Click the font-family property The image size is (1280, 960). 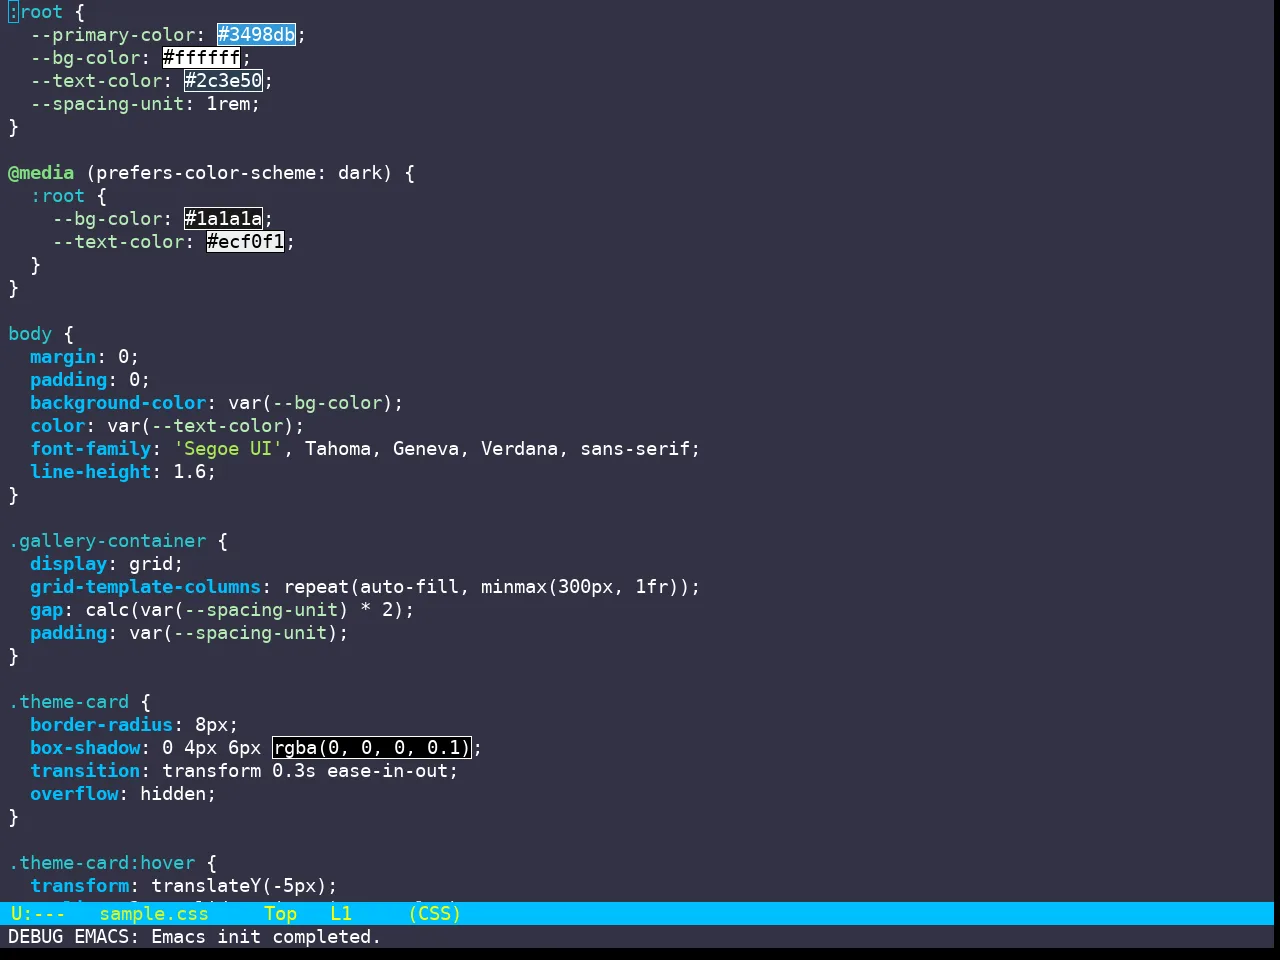pos(91,449)
